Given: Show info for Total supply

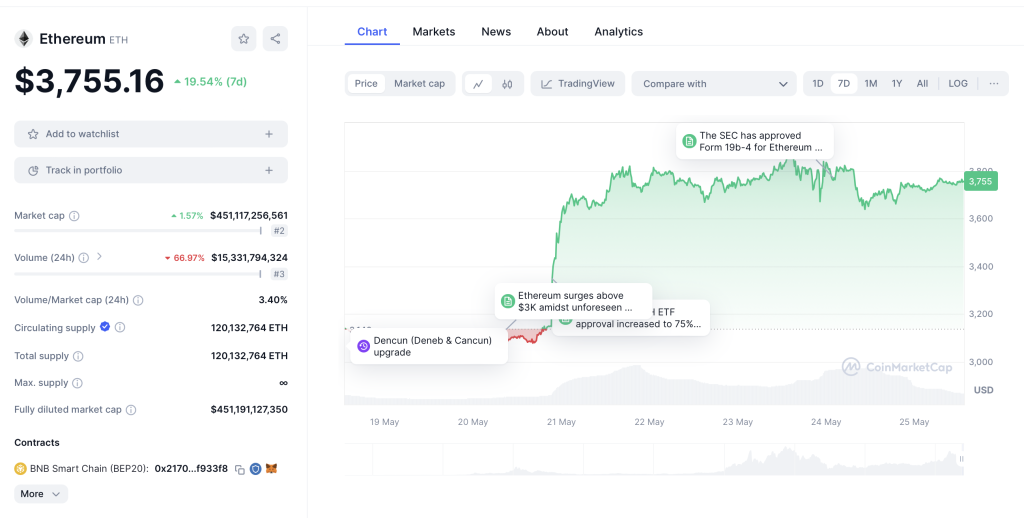Looking at the screenshot, I should click(x=78, y=356).
